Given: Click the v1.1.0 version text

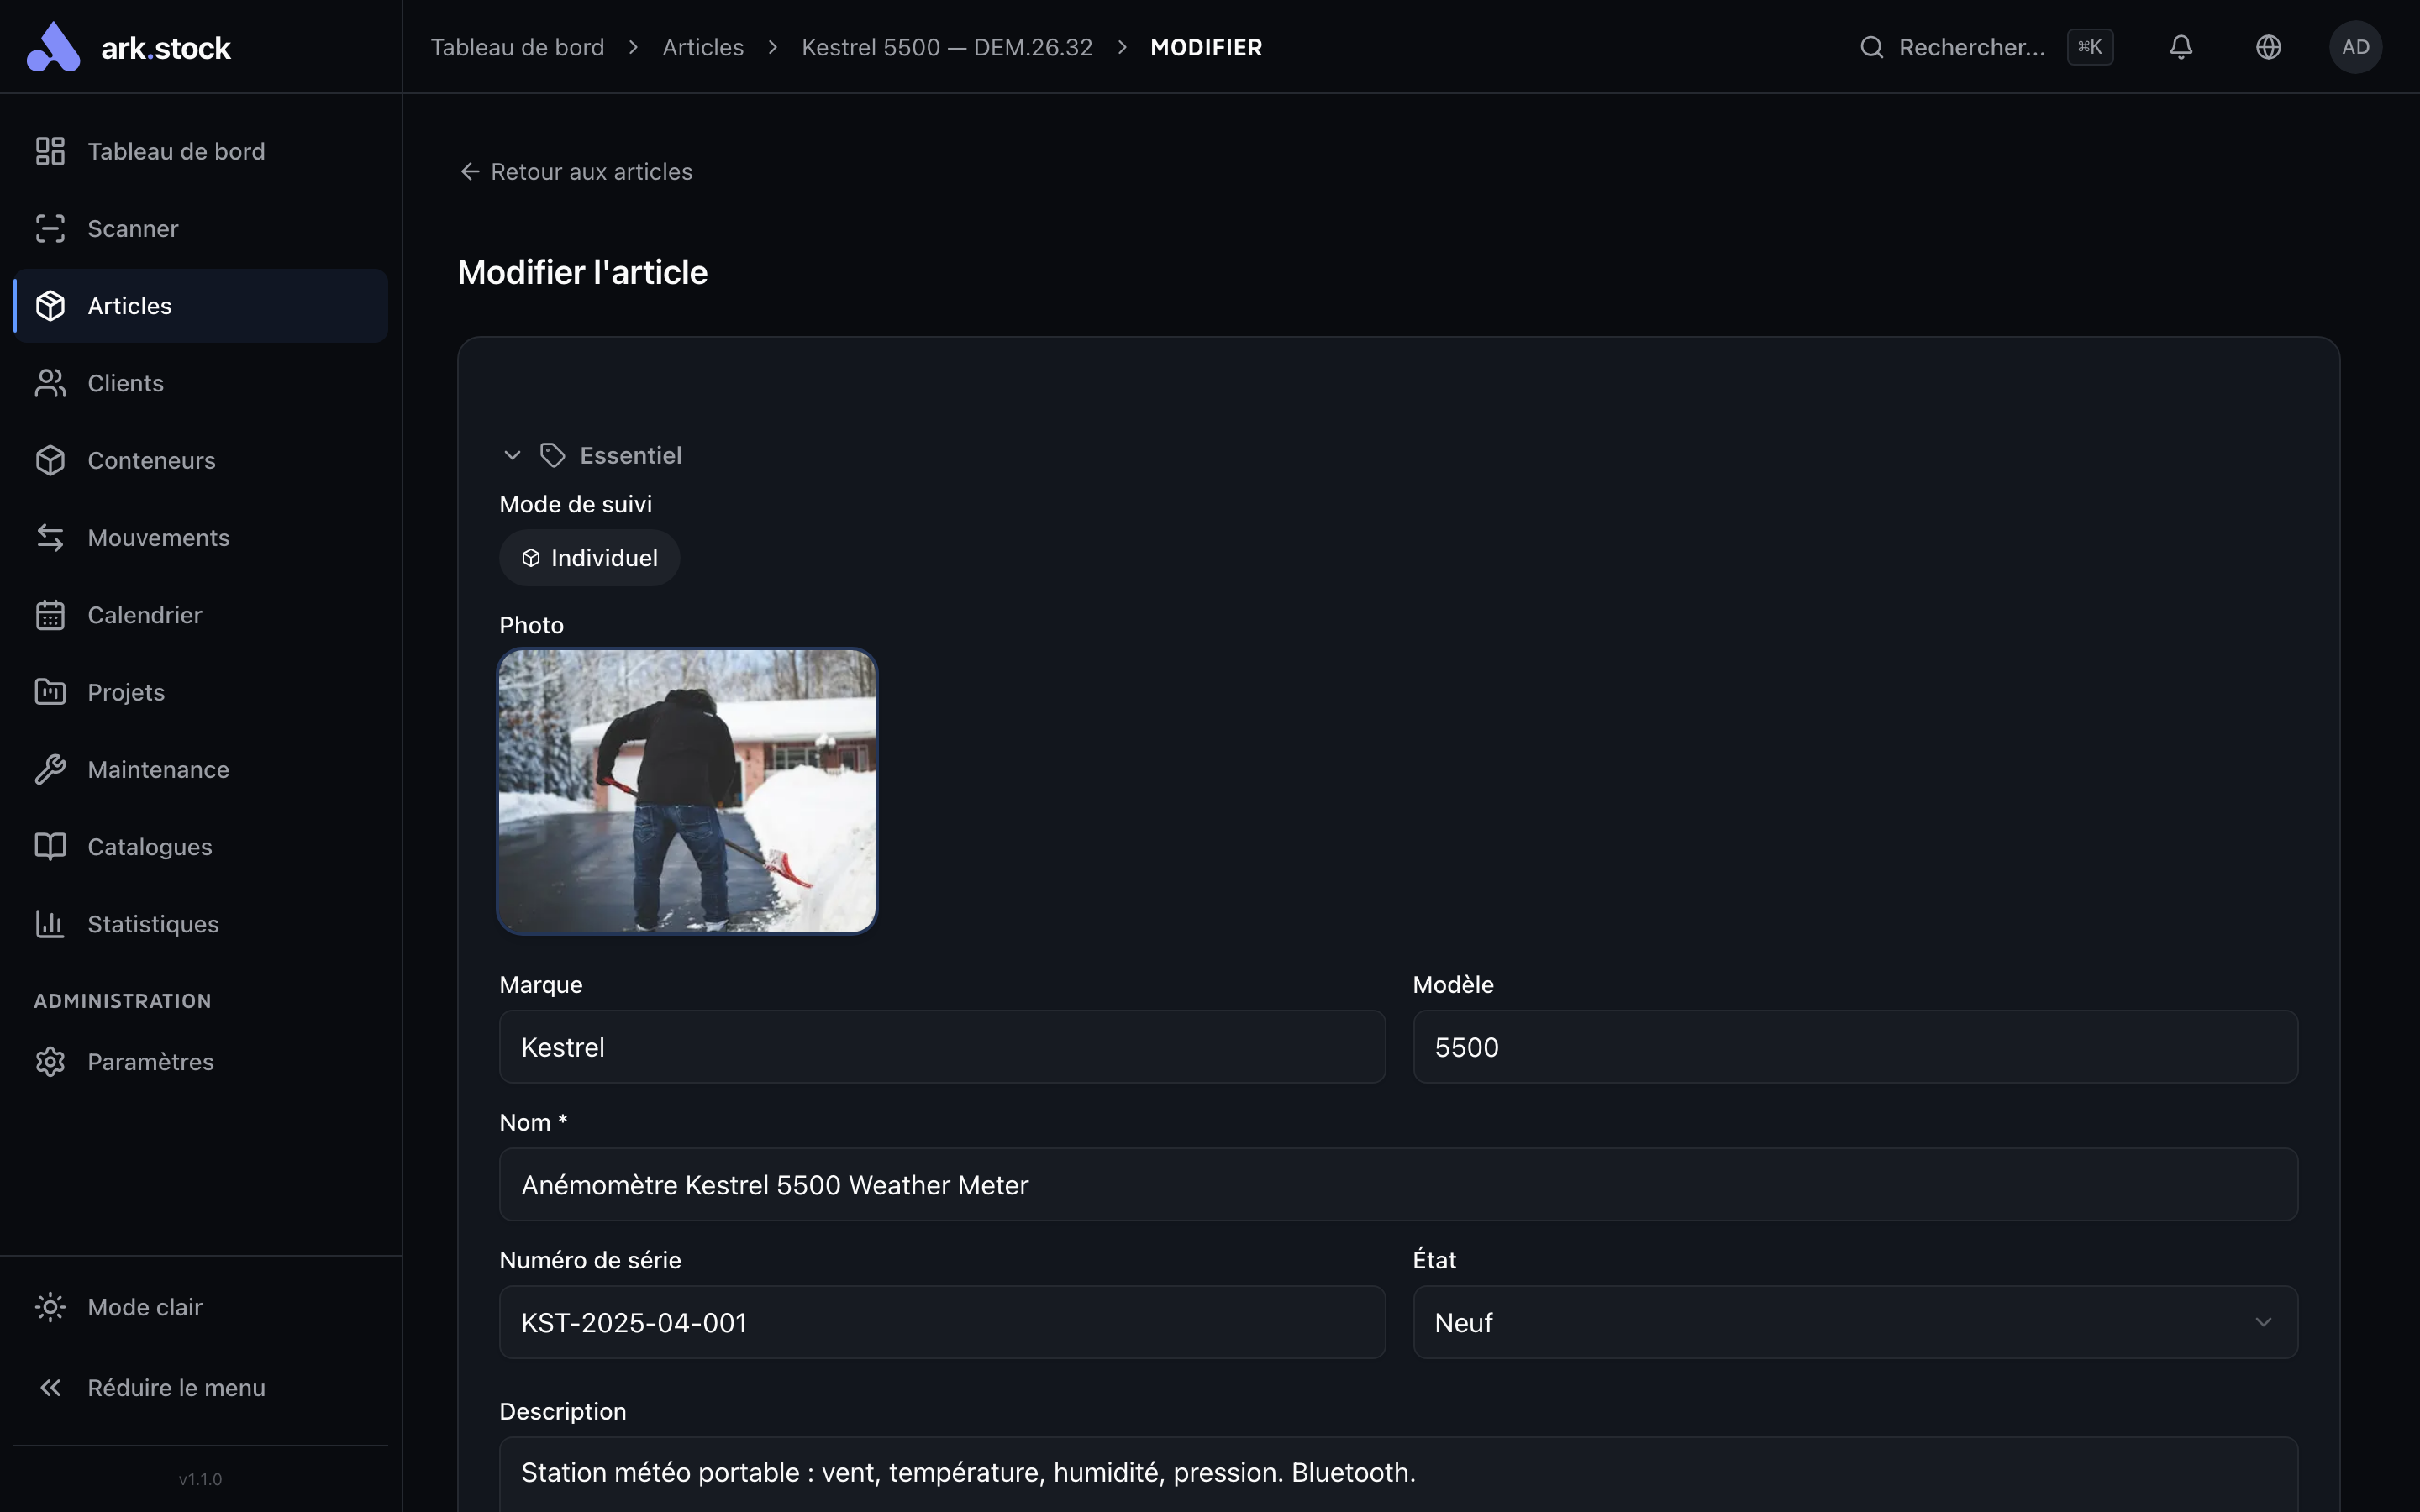Looking at the screenshot, I should pyautogui.click(x=201, y=1479).
